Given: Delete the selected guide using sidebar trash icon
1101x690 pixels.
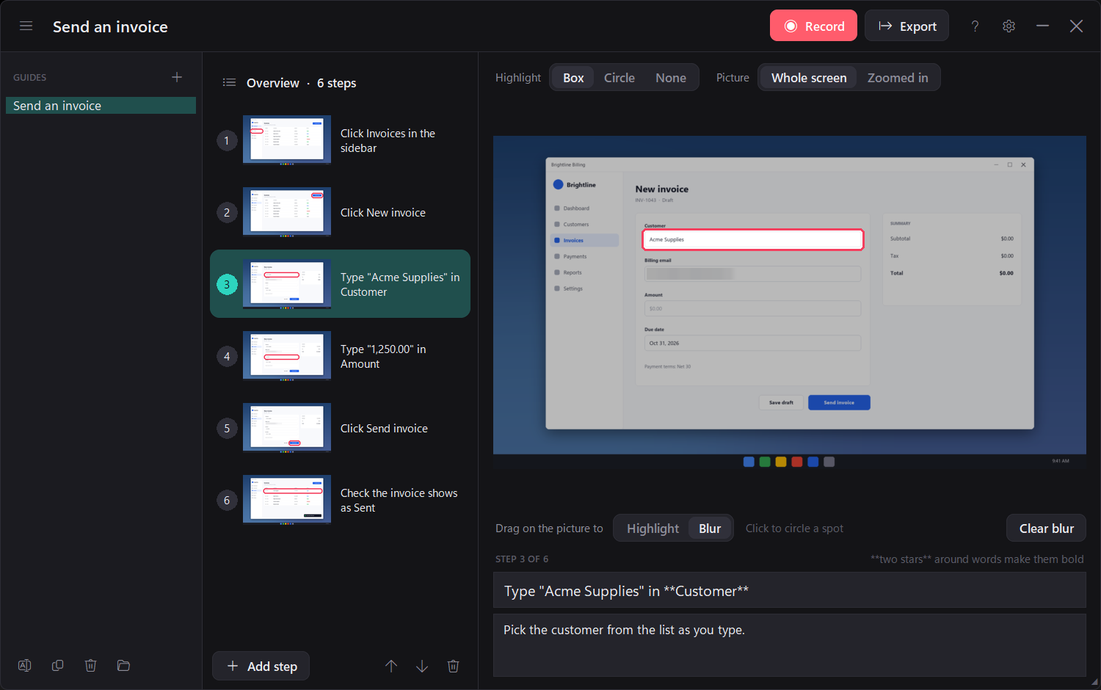Looking at the screenshot, I should click(91, 665).
